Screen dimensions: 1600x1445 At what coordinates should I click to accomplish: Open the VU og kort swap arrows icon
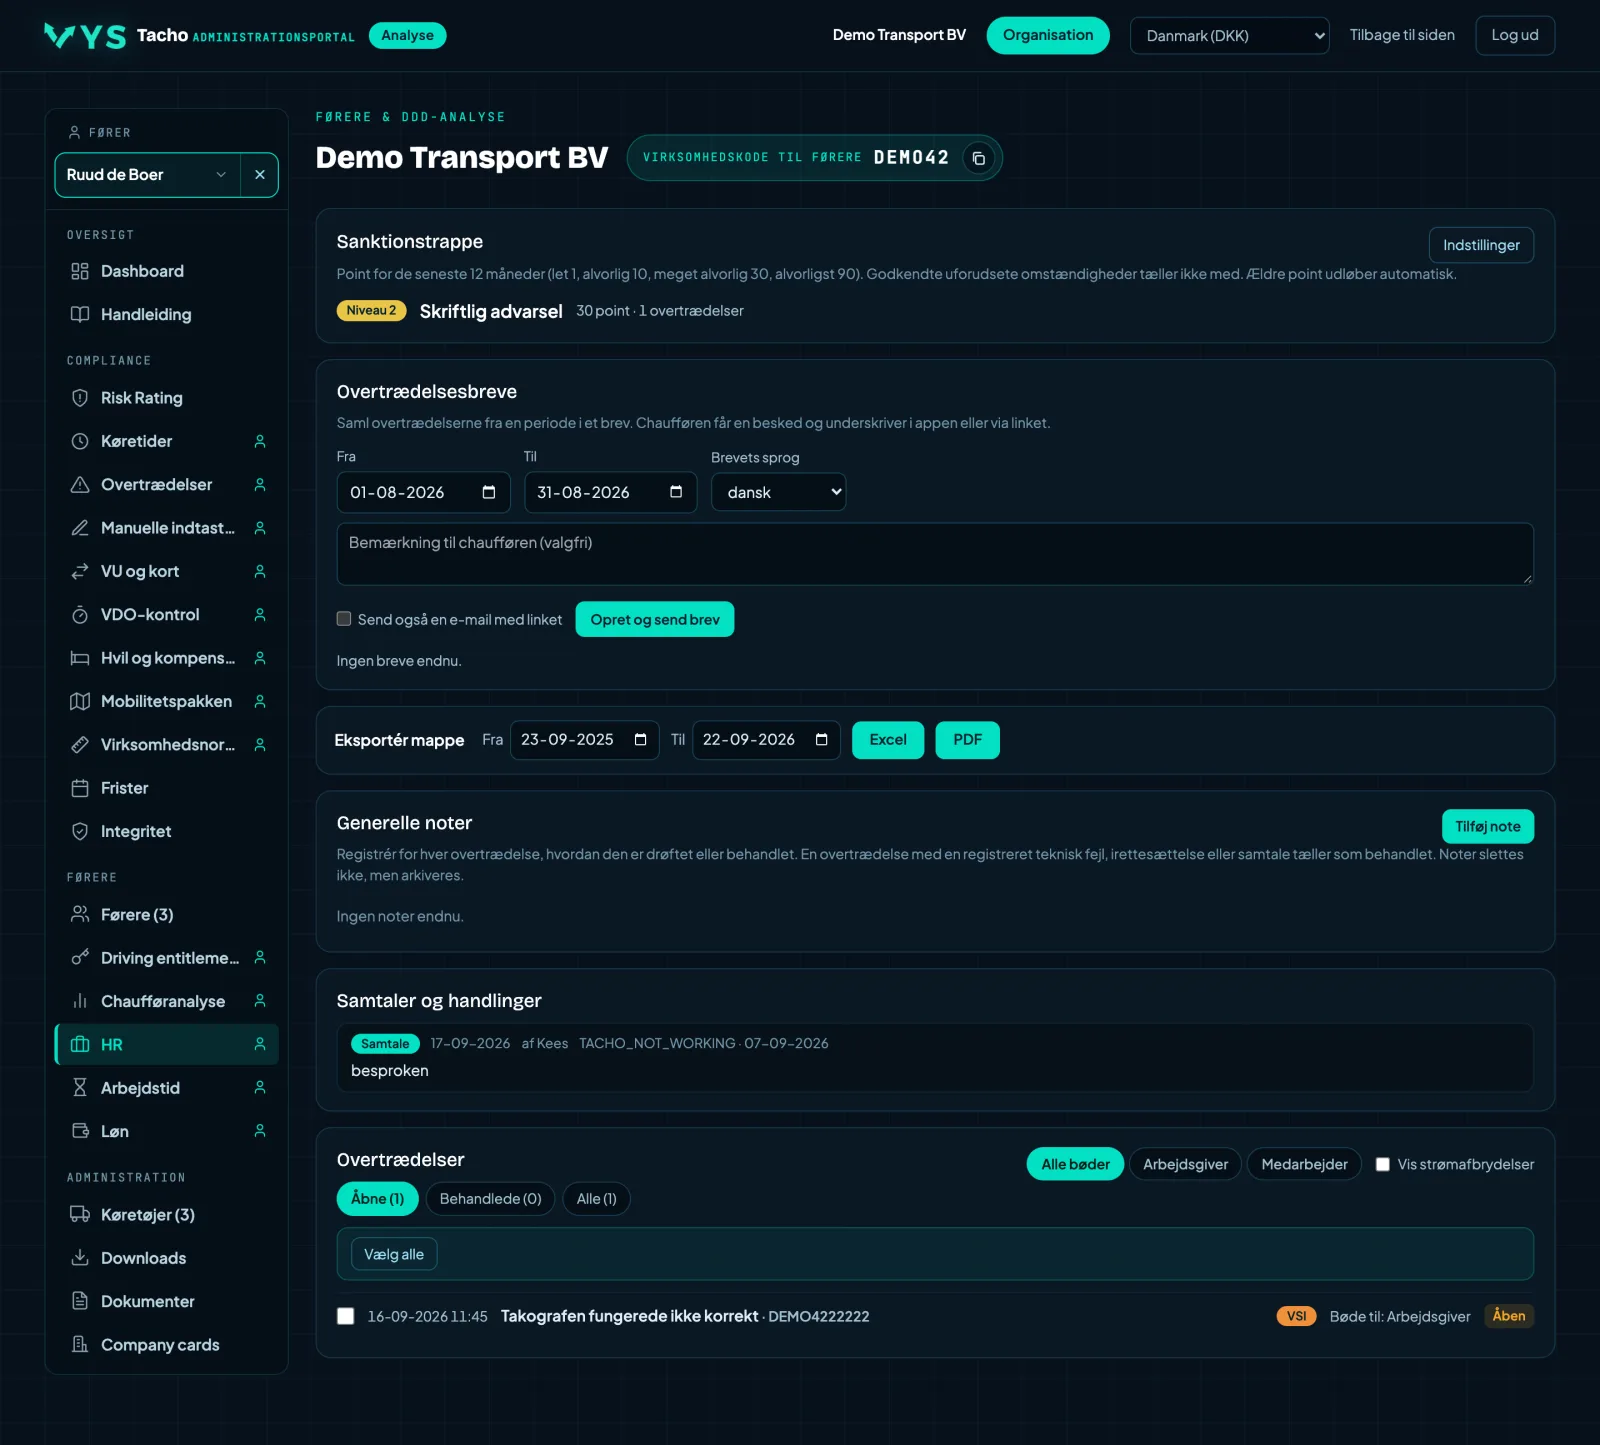tap(80, 571)
